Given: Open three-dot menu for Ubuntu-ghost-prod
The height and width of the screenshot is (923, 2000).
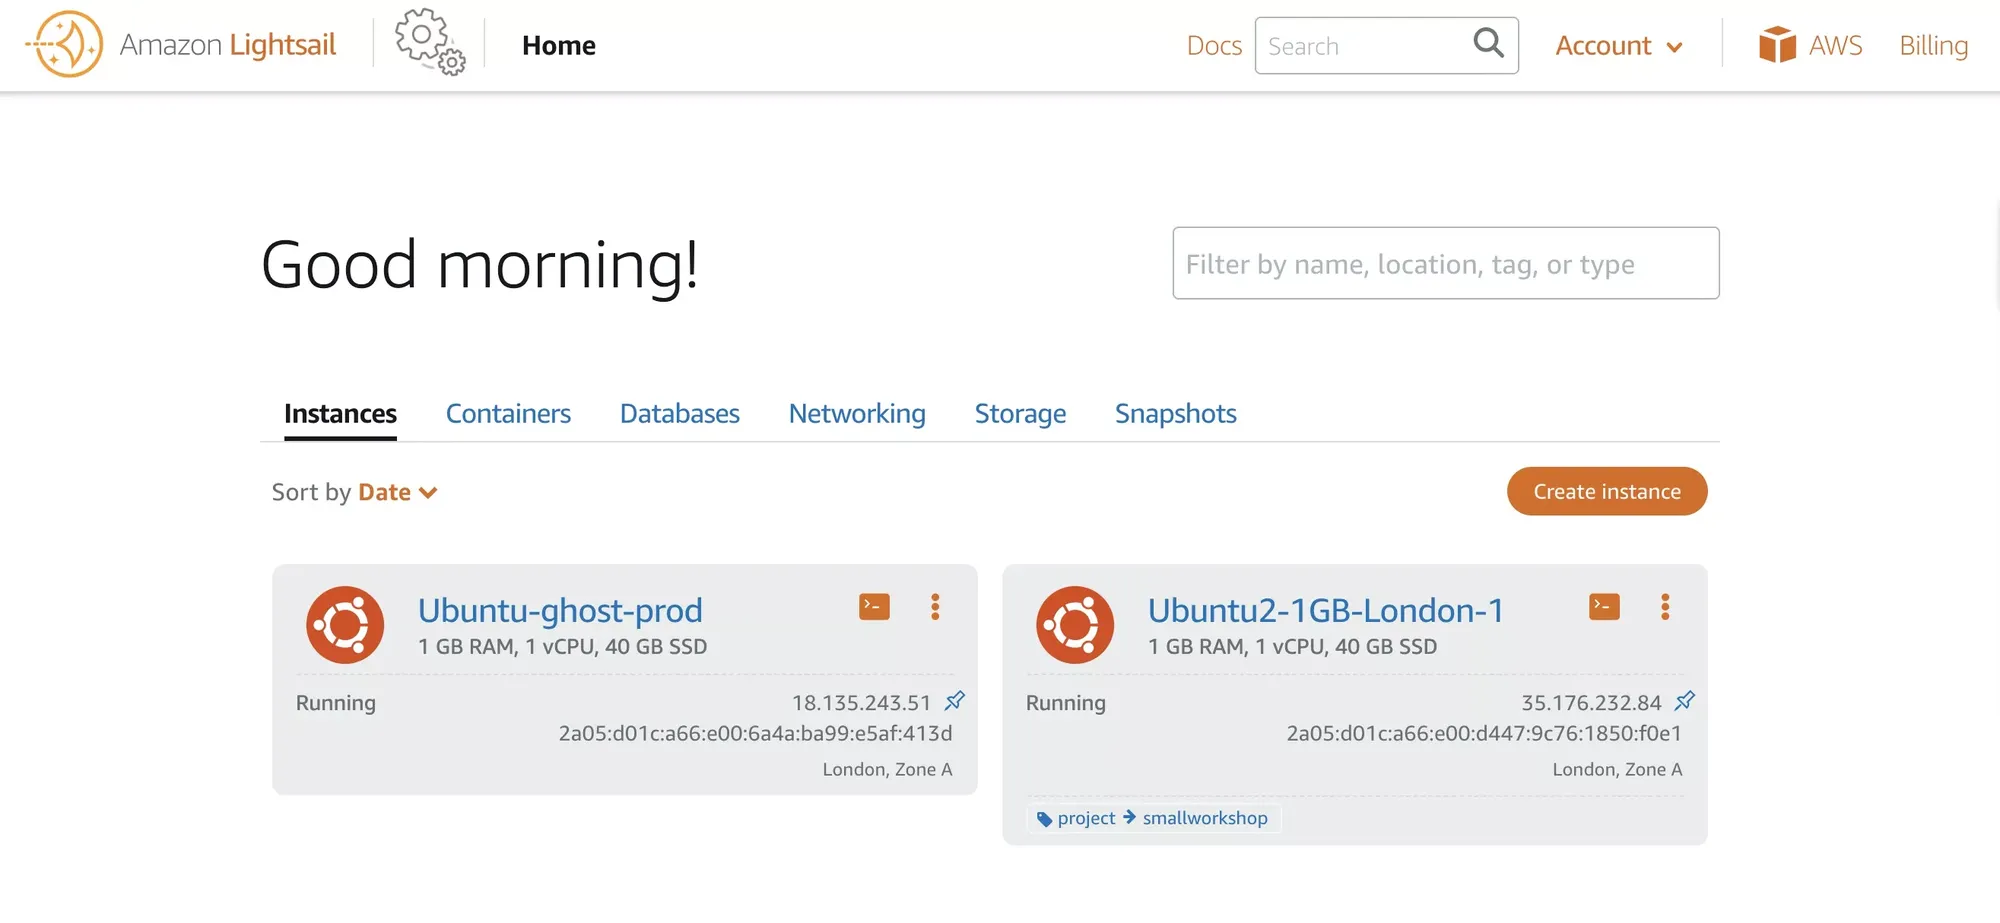Looking at the screenshot, I should 935,607.
